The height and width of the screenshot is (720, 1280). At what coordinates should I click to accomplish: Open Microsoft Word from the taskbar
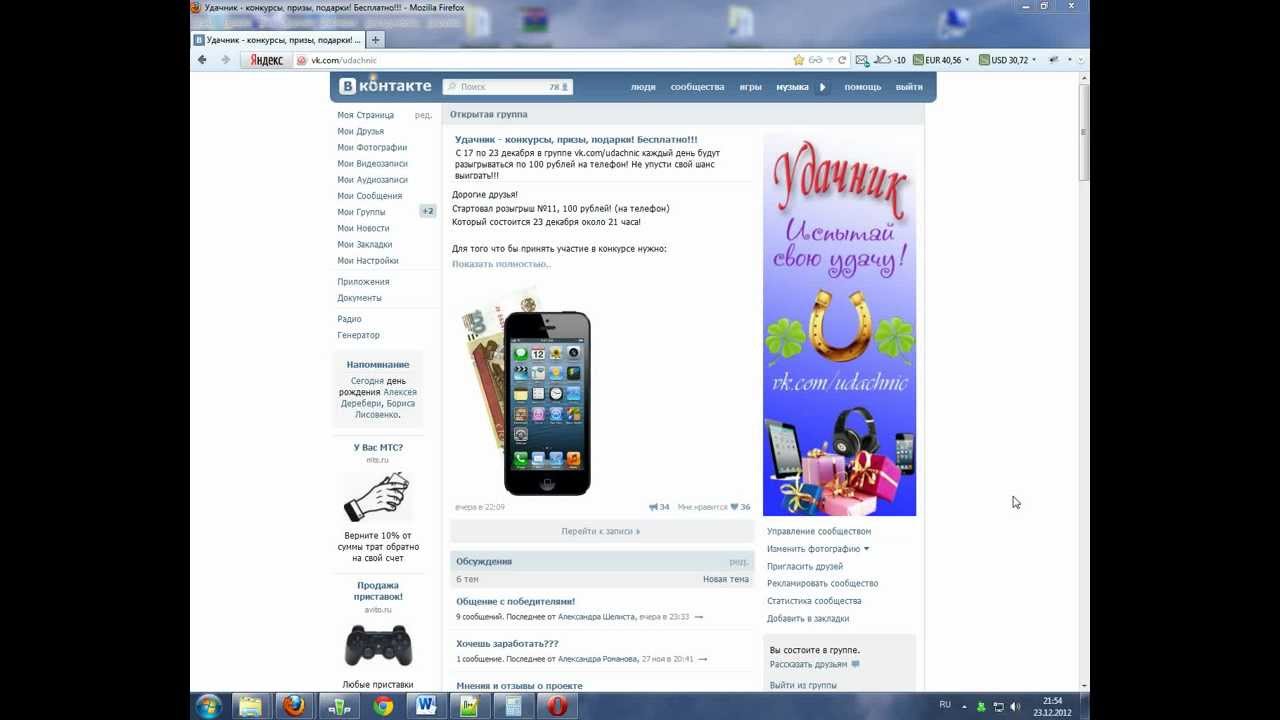[x=427, y=706]
